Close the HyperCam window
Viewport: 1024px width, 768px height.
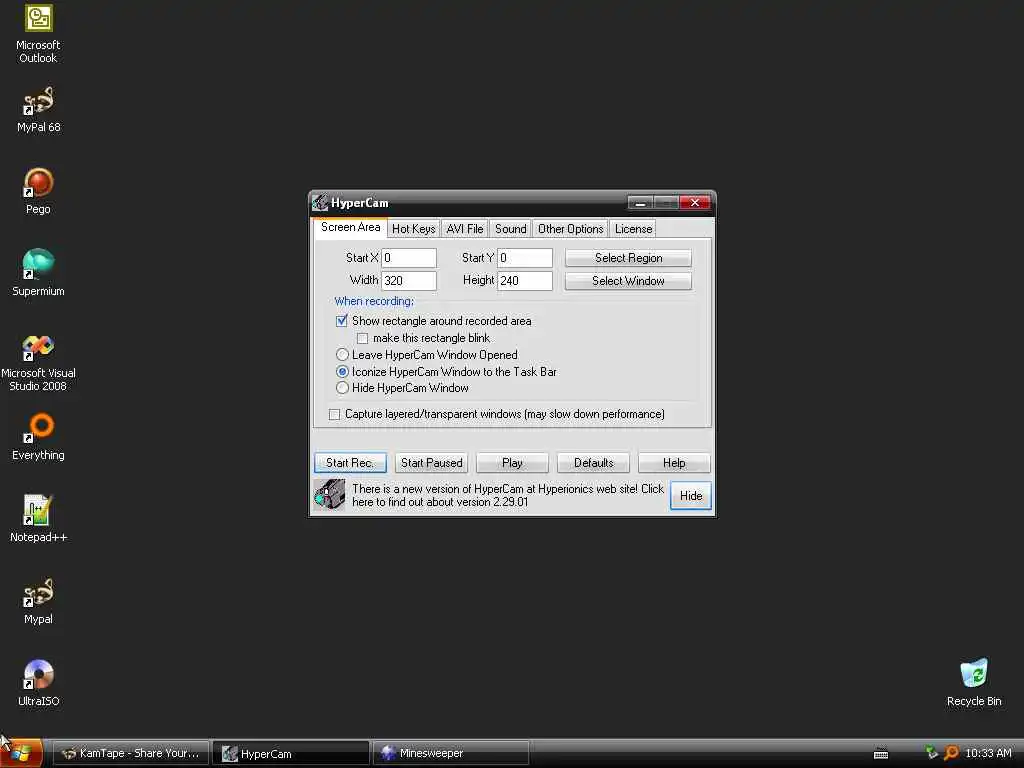(695, 203)
